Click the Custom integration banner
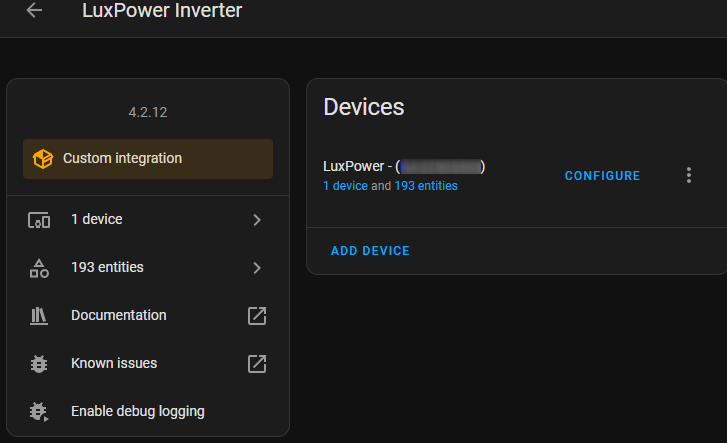 [x=148, y=159]
